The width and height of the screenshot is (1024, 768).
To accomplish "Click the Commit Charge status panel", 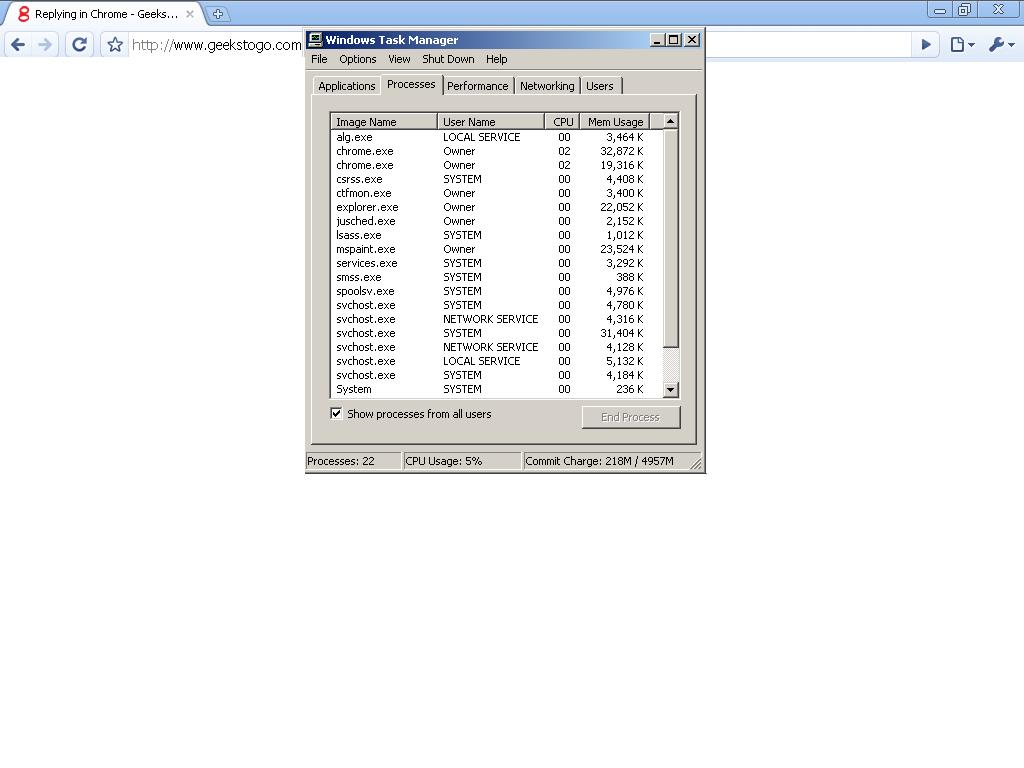I will (612, 461).
